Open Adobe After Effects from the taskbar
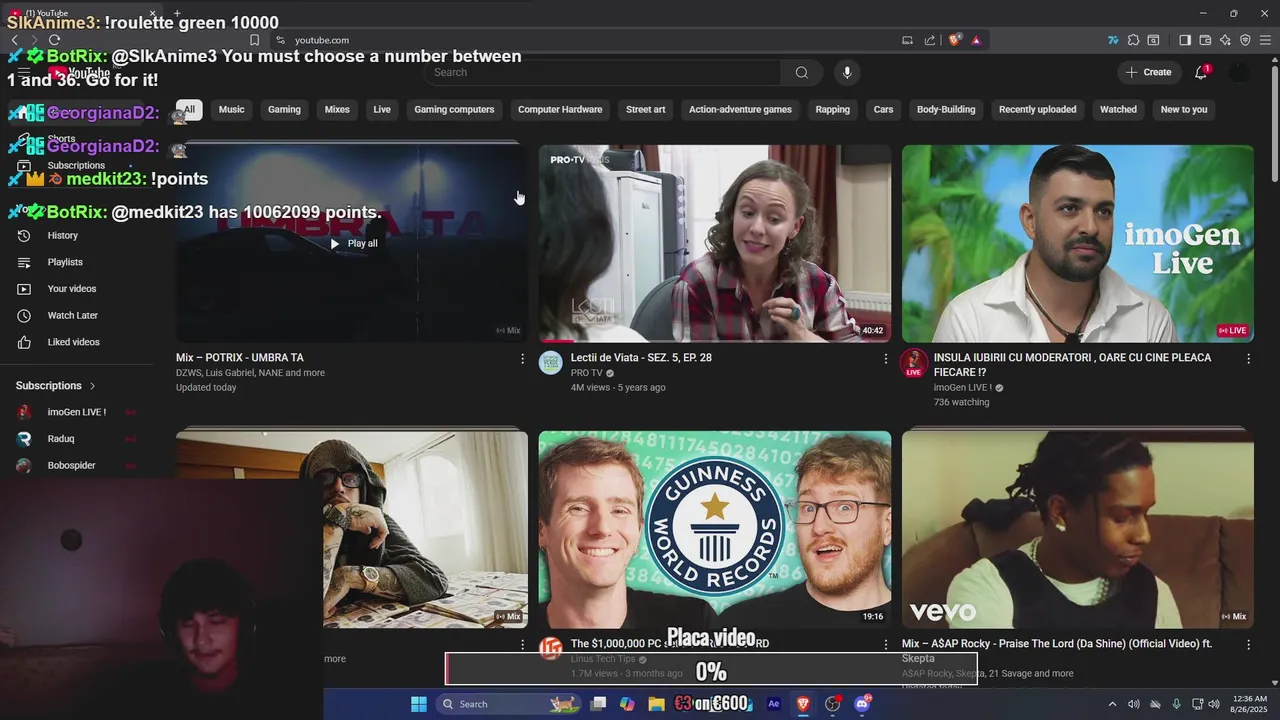 (773, 704)
